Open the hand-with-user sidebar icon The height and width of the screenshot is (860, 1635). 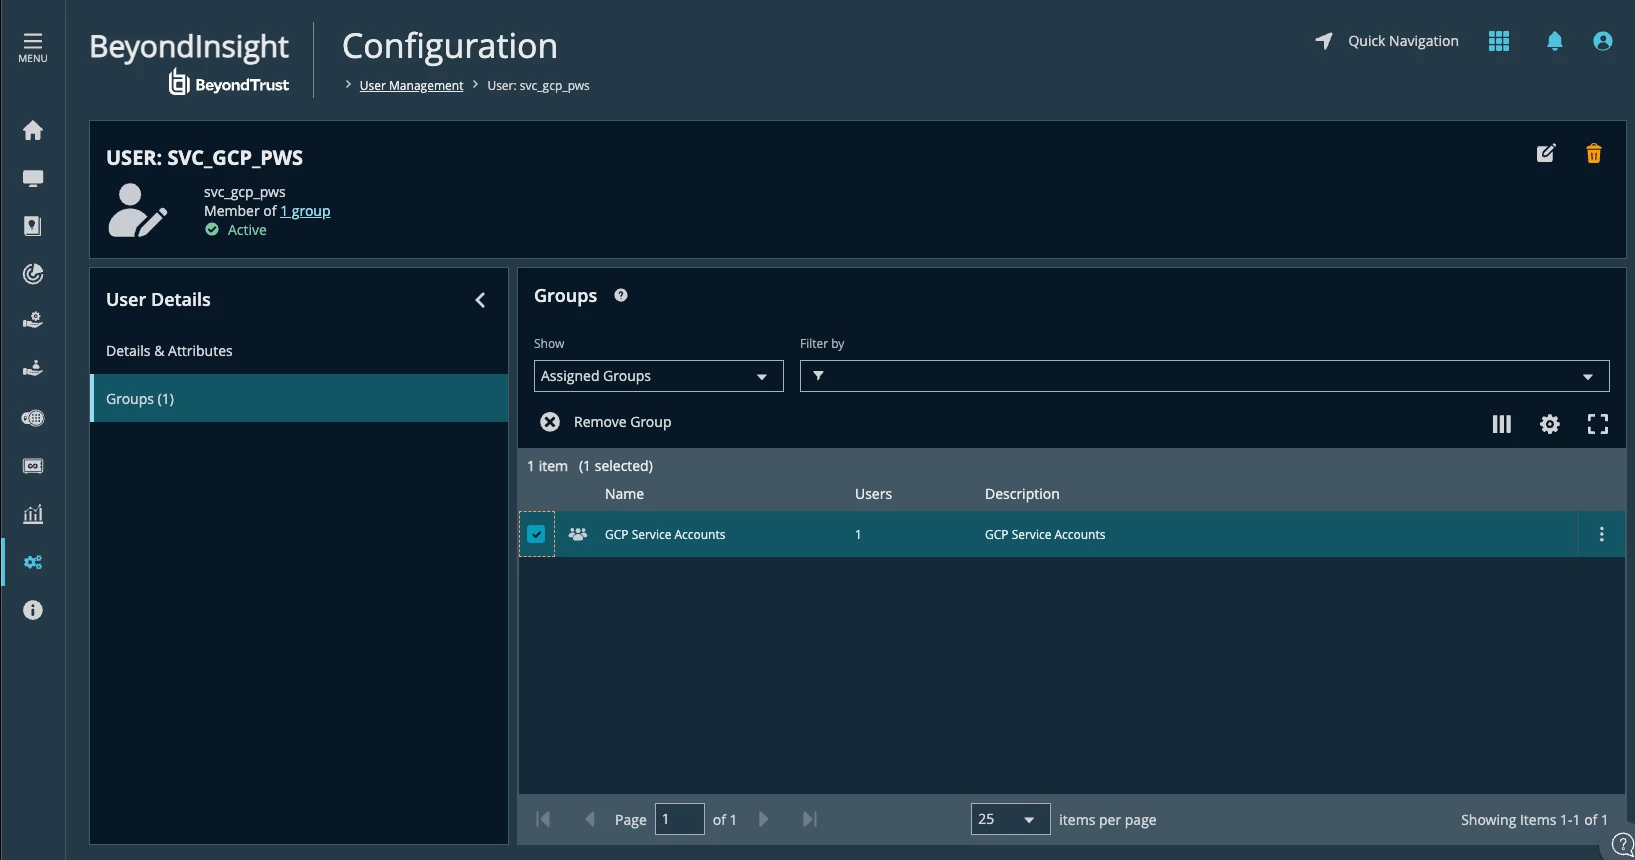coord(33,369)
